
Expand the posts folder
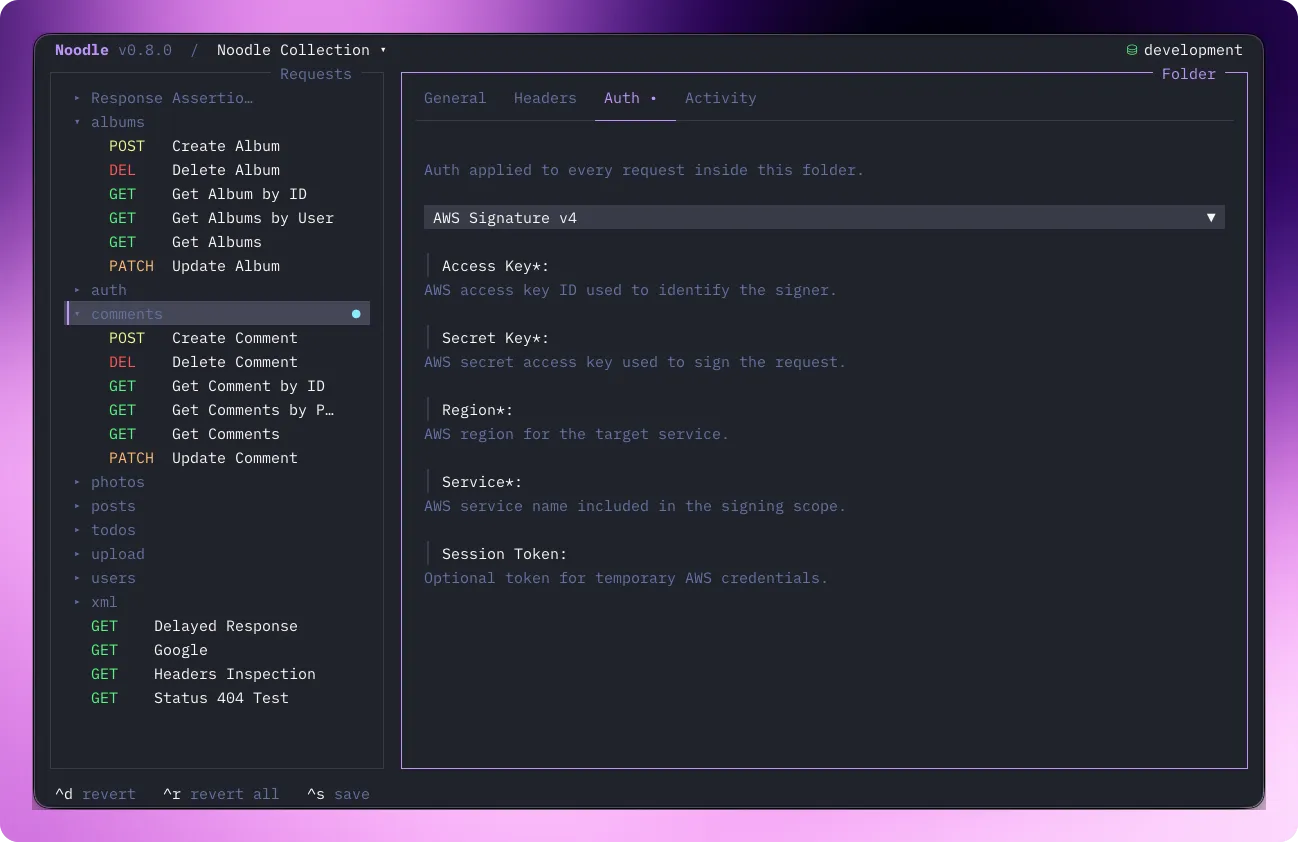click(x=77, y=506)
